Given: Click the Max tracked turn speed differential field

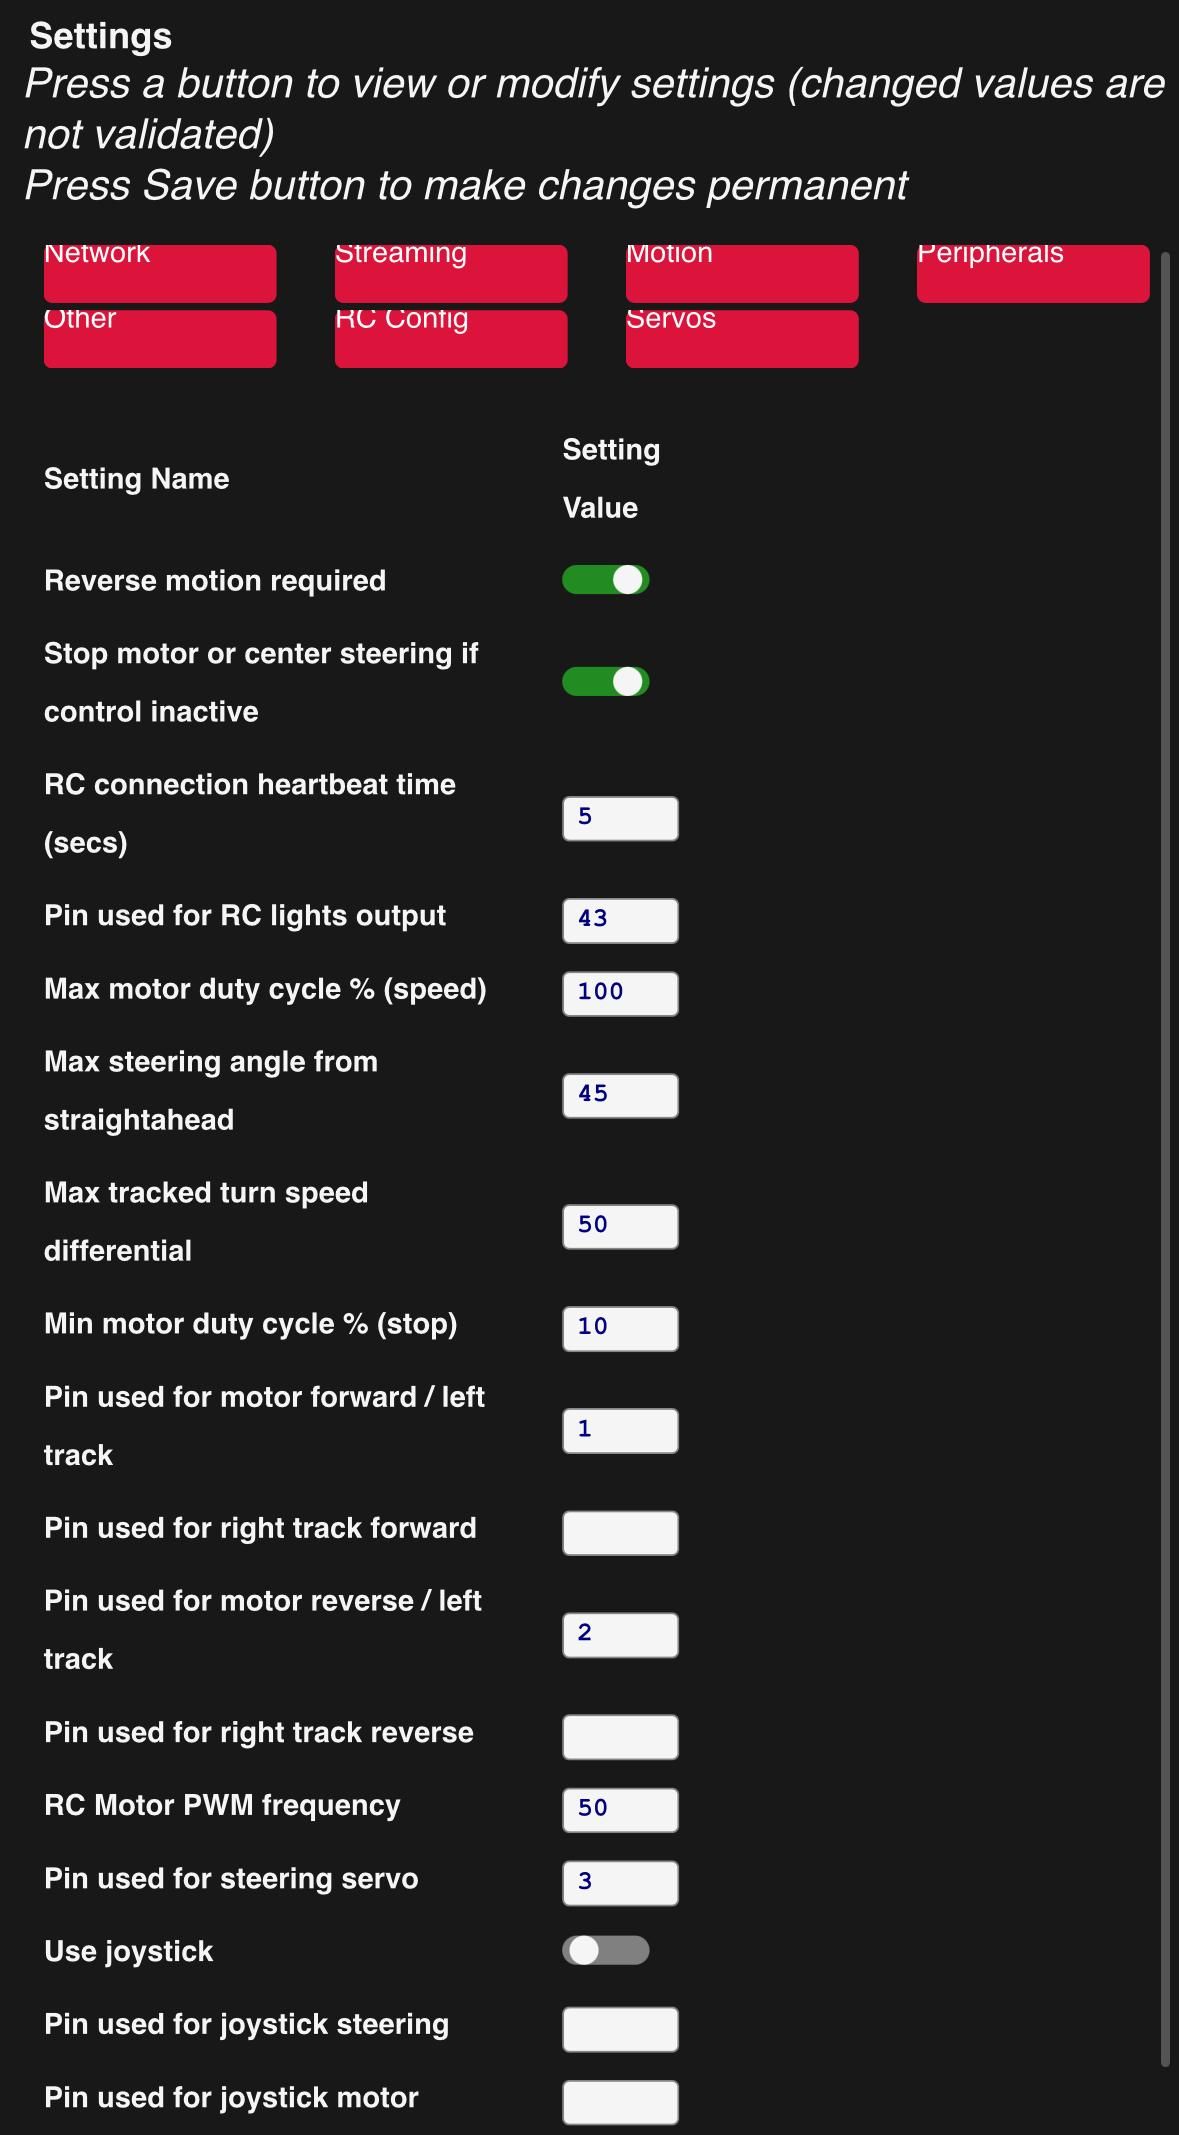Looking at the screenshot, I should point(620,1227).
